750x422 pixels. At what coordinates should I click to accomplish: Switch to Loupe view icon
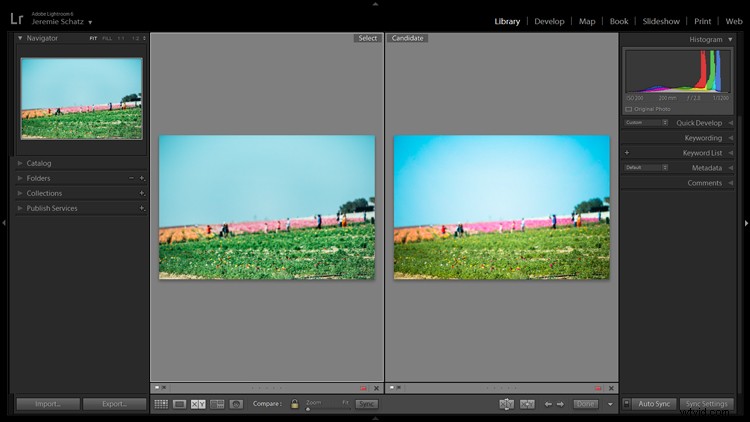(x=179, y=404)
